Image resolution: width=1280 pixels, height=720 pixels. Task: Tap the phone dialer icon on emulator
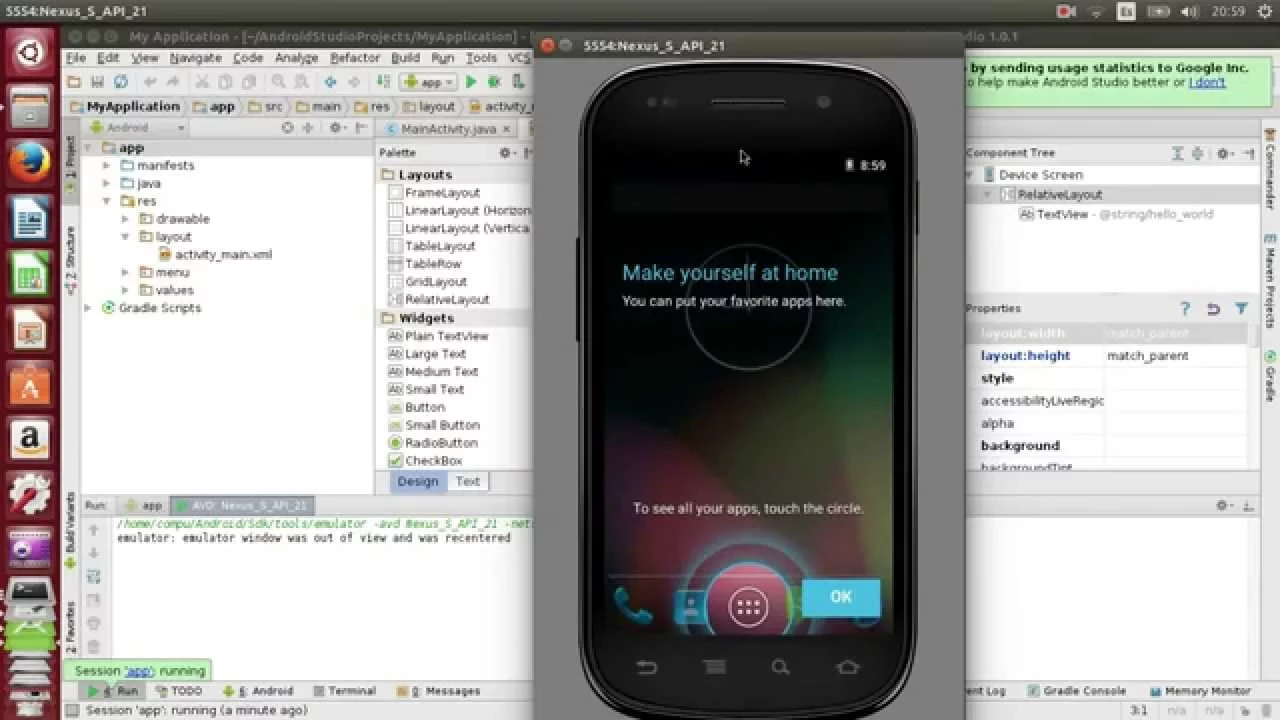coord(632,605)
